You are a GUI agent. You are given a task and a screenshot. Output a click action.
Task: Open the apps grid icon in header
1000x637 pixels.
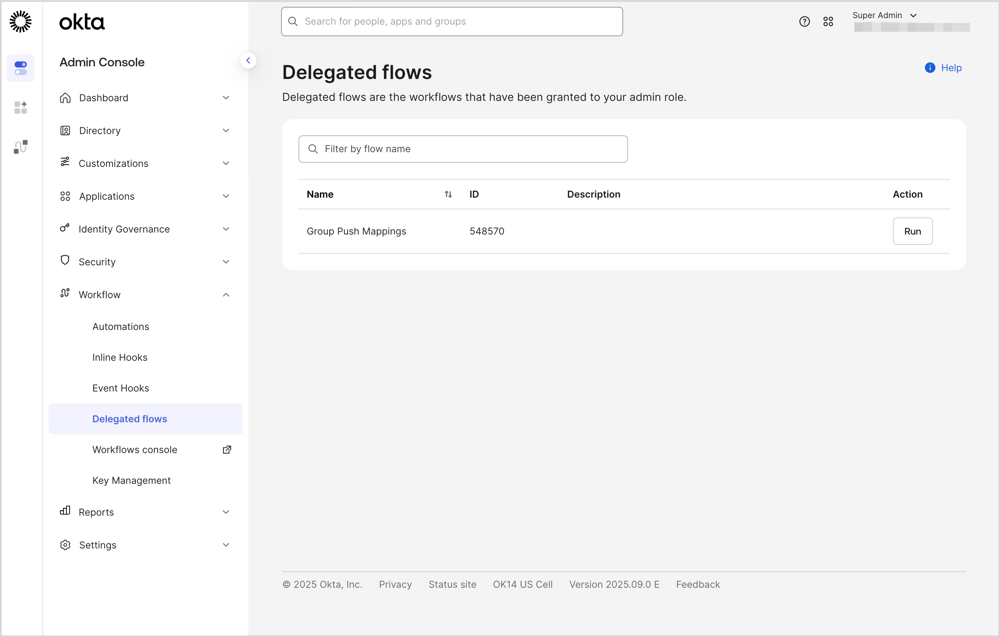(828, 22)
